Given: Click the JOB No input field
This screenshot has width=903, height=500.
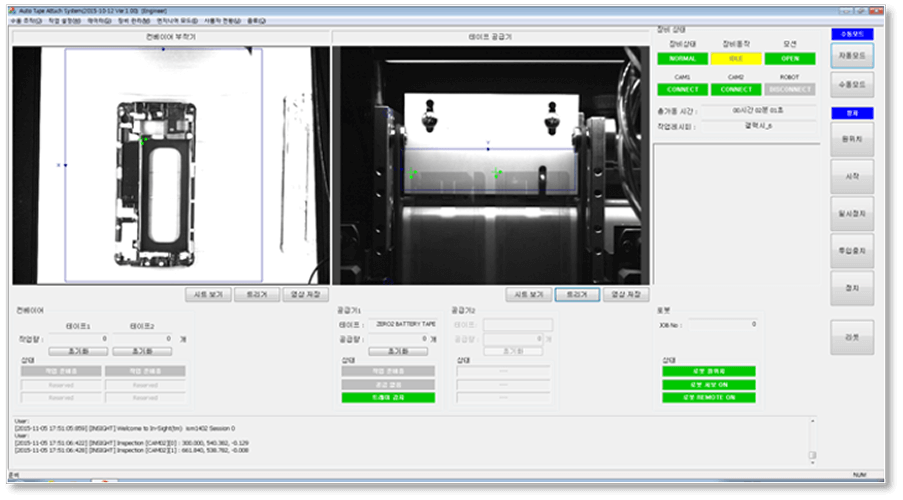Looking at the screenshot, I should [x=722, y=324].
